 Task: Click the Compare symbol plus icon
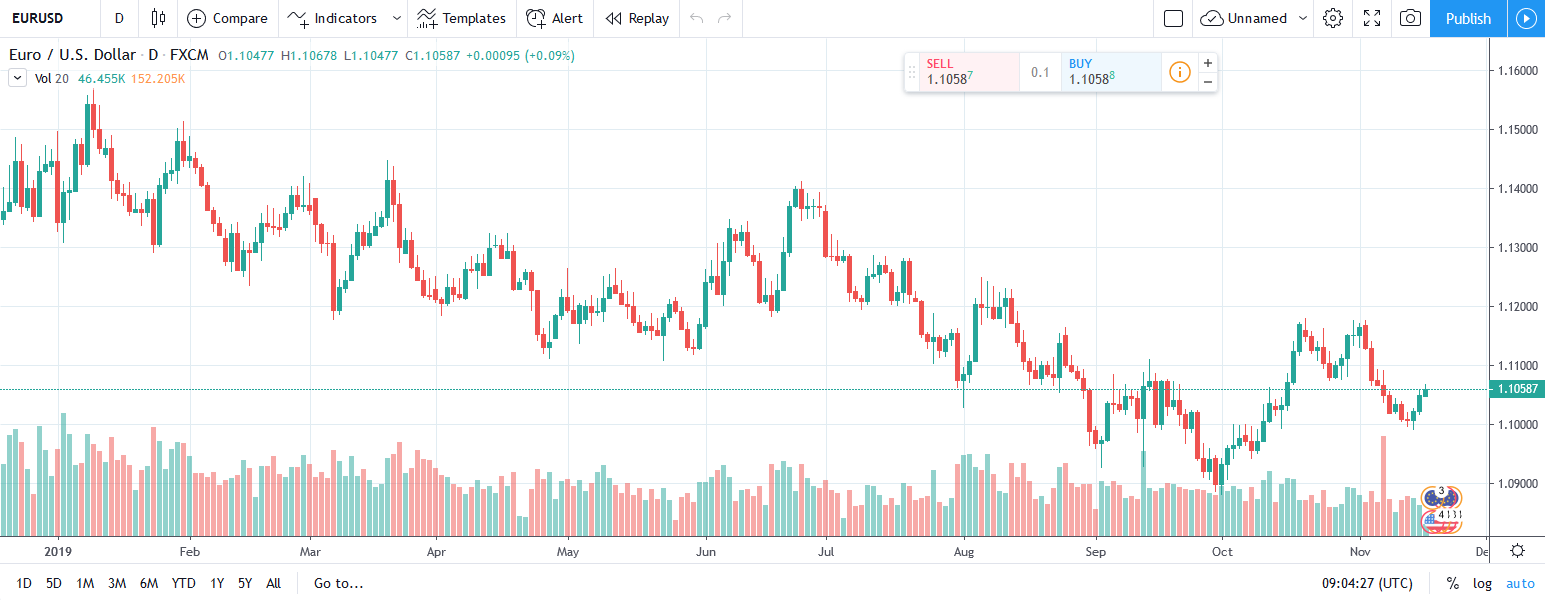(x=196, y=18)
